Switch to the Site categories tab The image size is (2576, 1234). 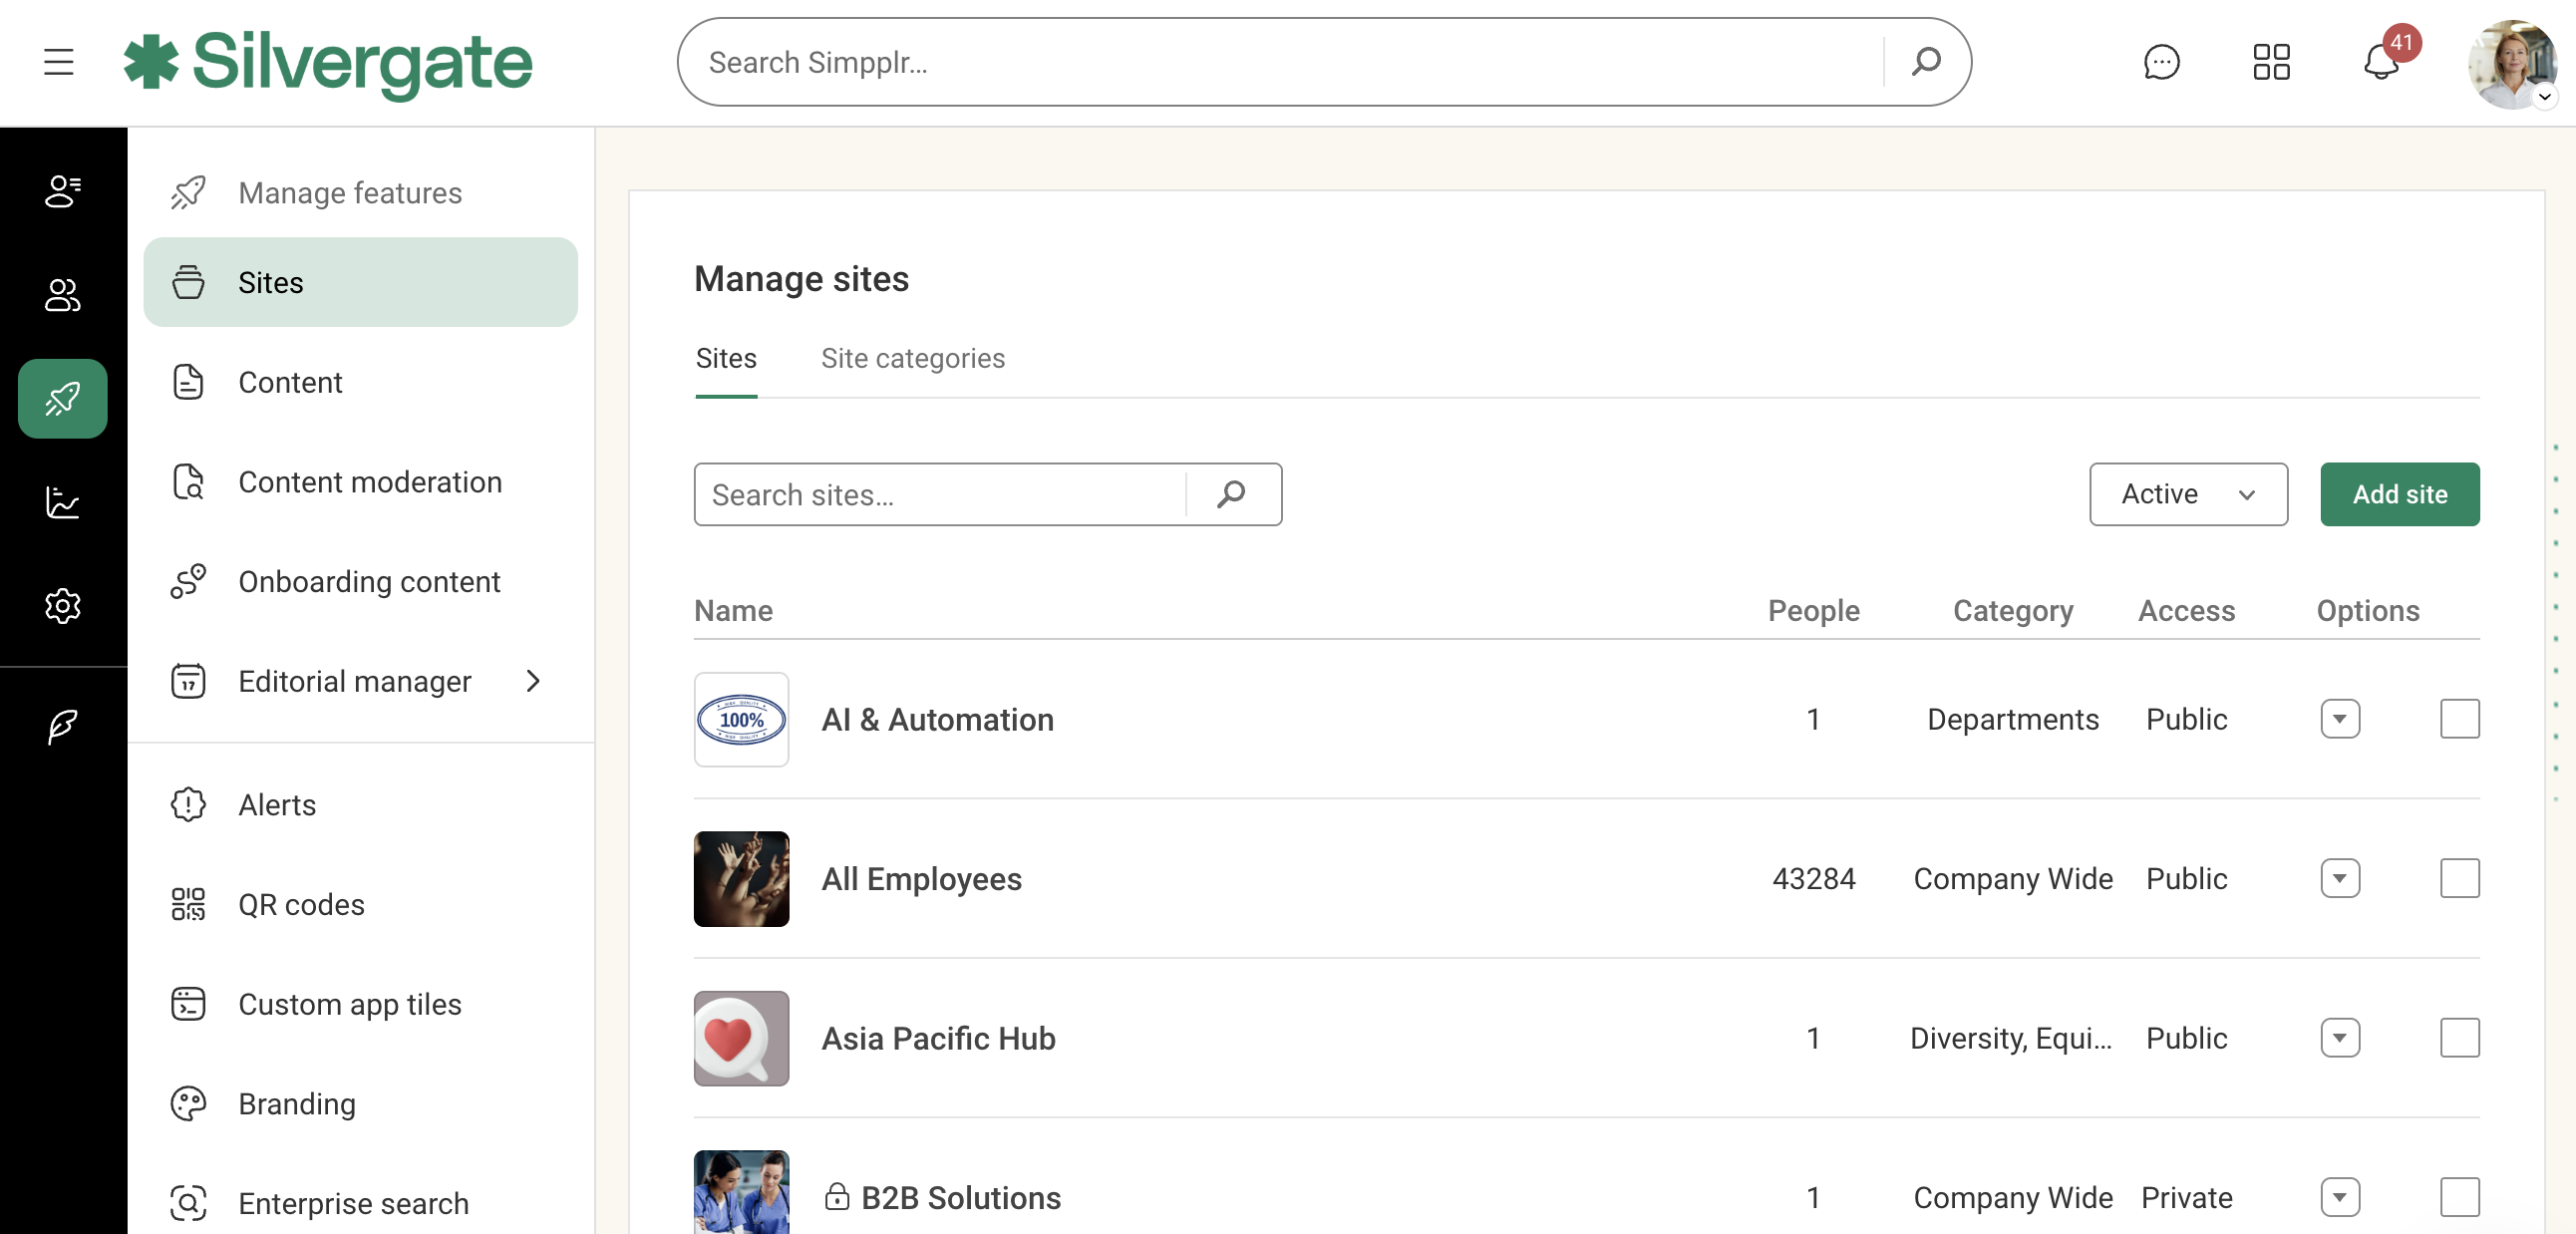click(x=913, y=358)
